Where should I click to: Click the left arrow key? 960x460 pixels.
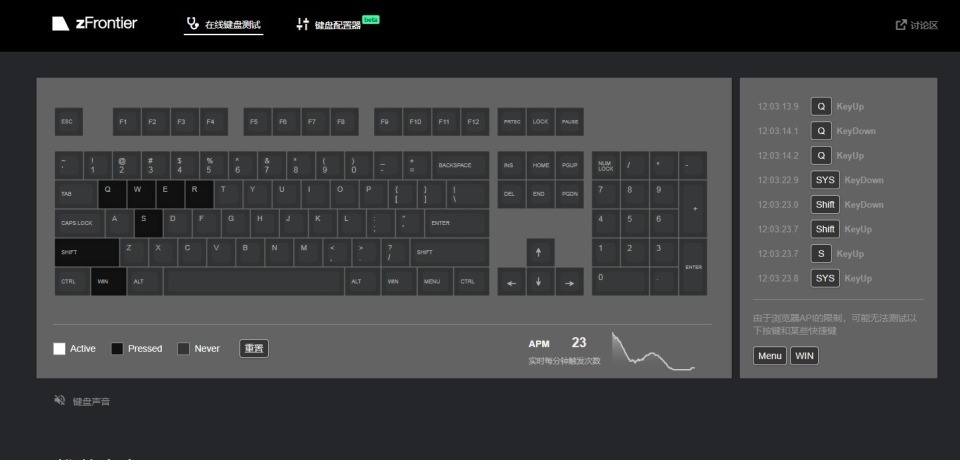[x=511, y=282]
